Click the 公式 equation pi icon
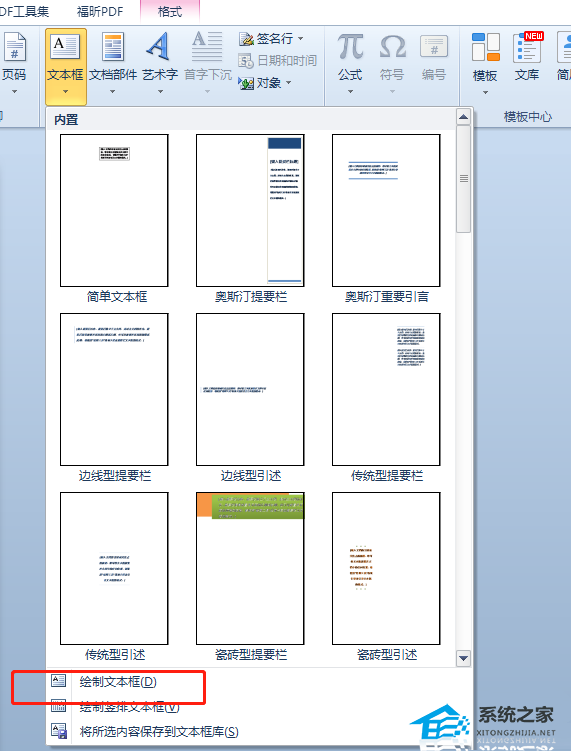Viewport: 571px width, 751px height. 351,47
